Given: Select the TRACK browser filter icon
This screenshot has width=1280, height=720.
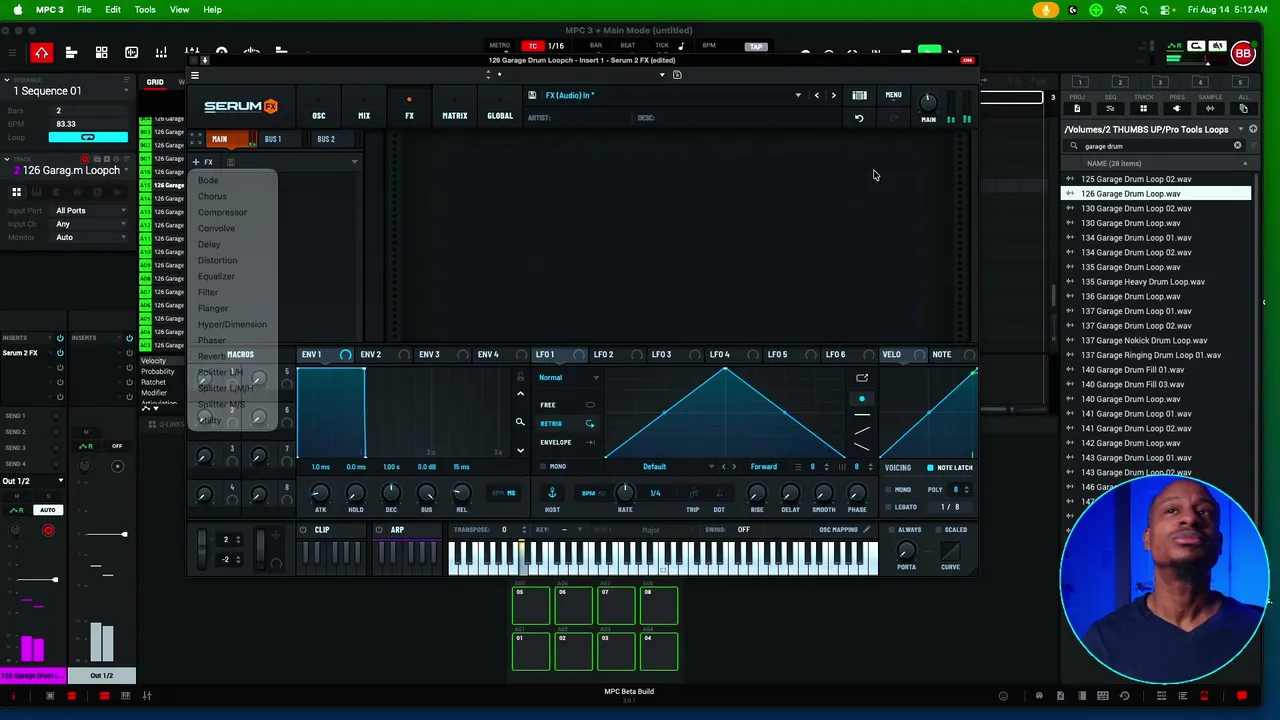Looking at the screenshot, I should (x=1144, y=108).
